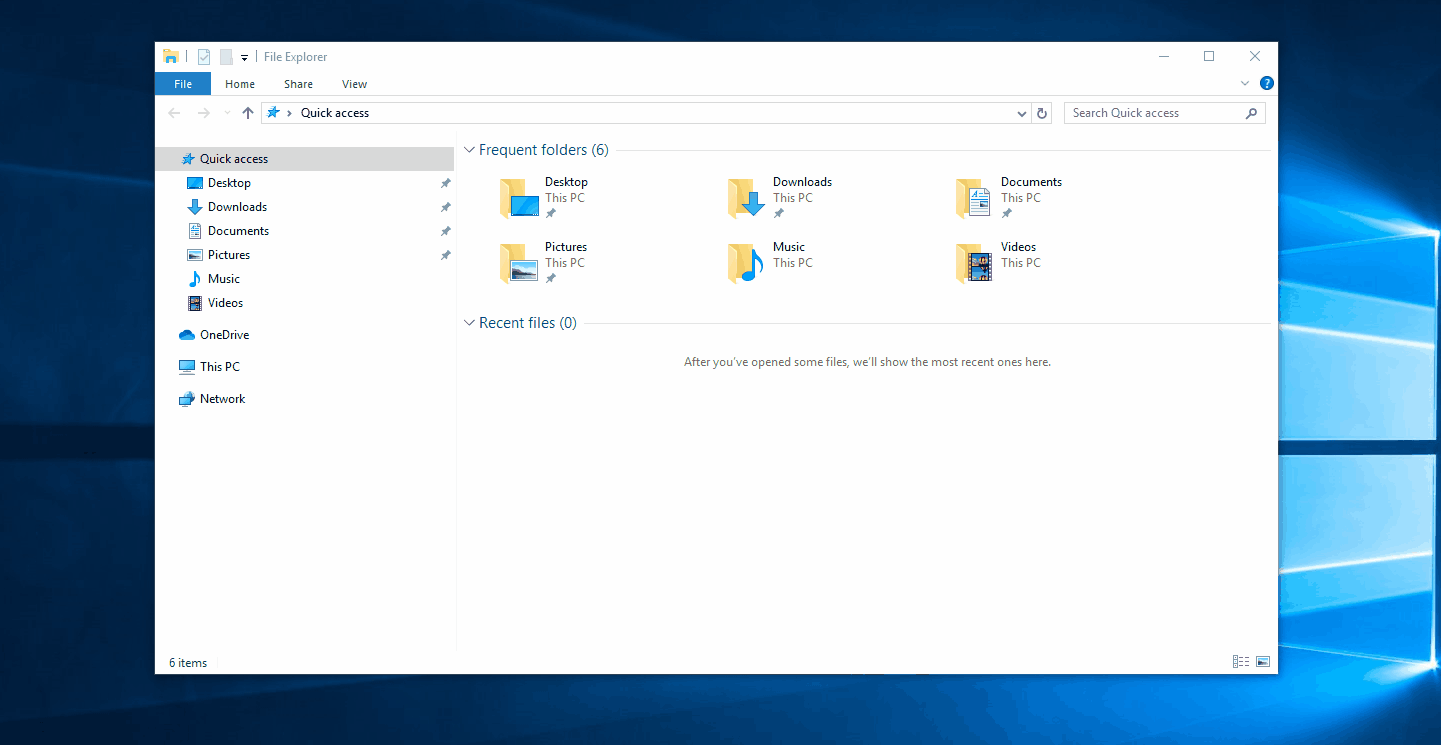Image resolution: width=1441 pixels, height=745 pixels.
Task: Open the Music folder icon in Frequent folders
Action: (745, 263)
